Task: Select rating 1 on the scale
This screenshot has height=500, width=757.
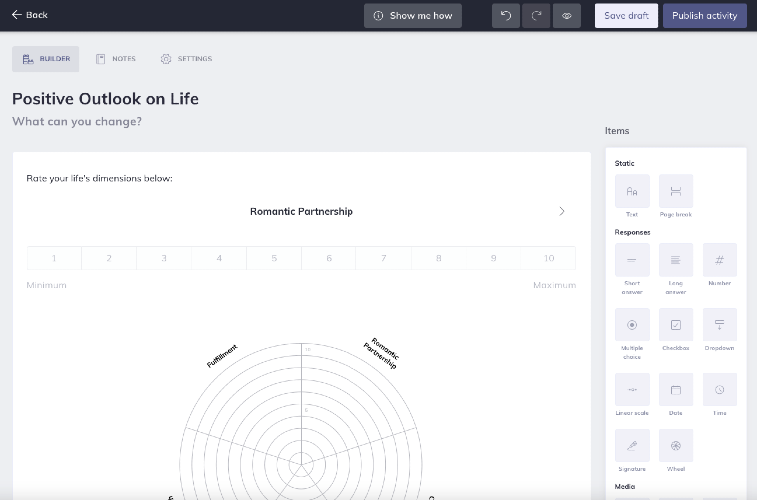Action: [54, 258]
